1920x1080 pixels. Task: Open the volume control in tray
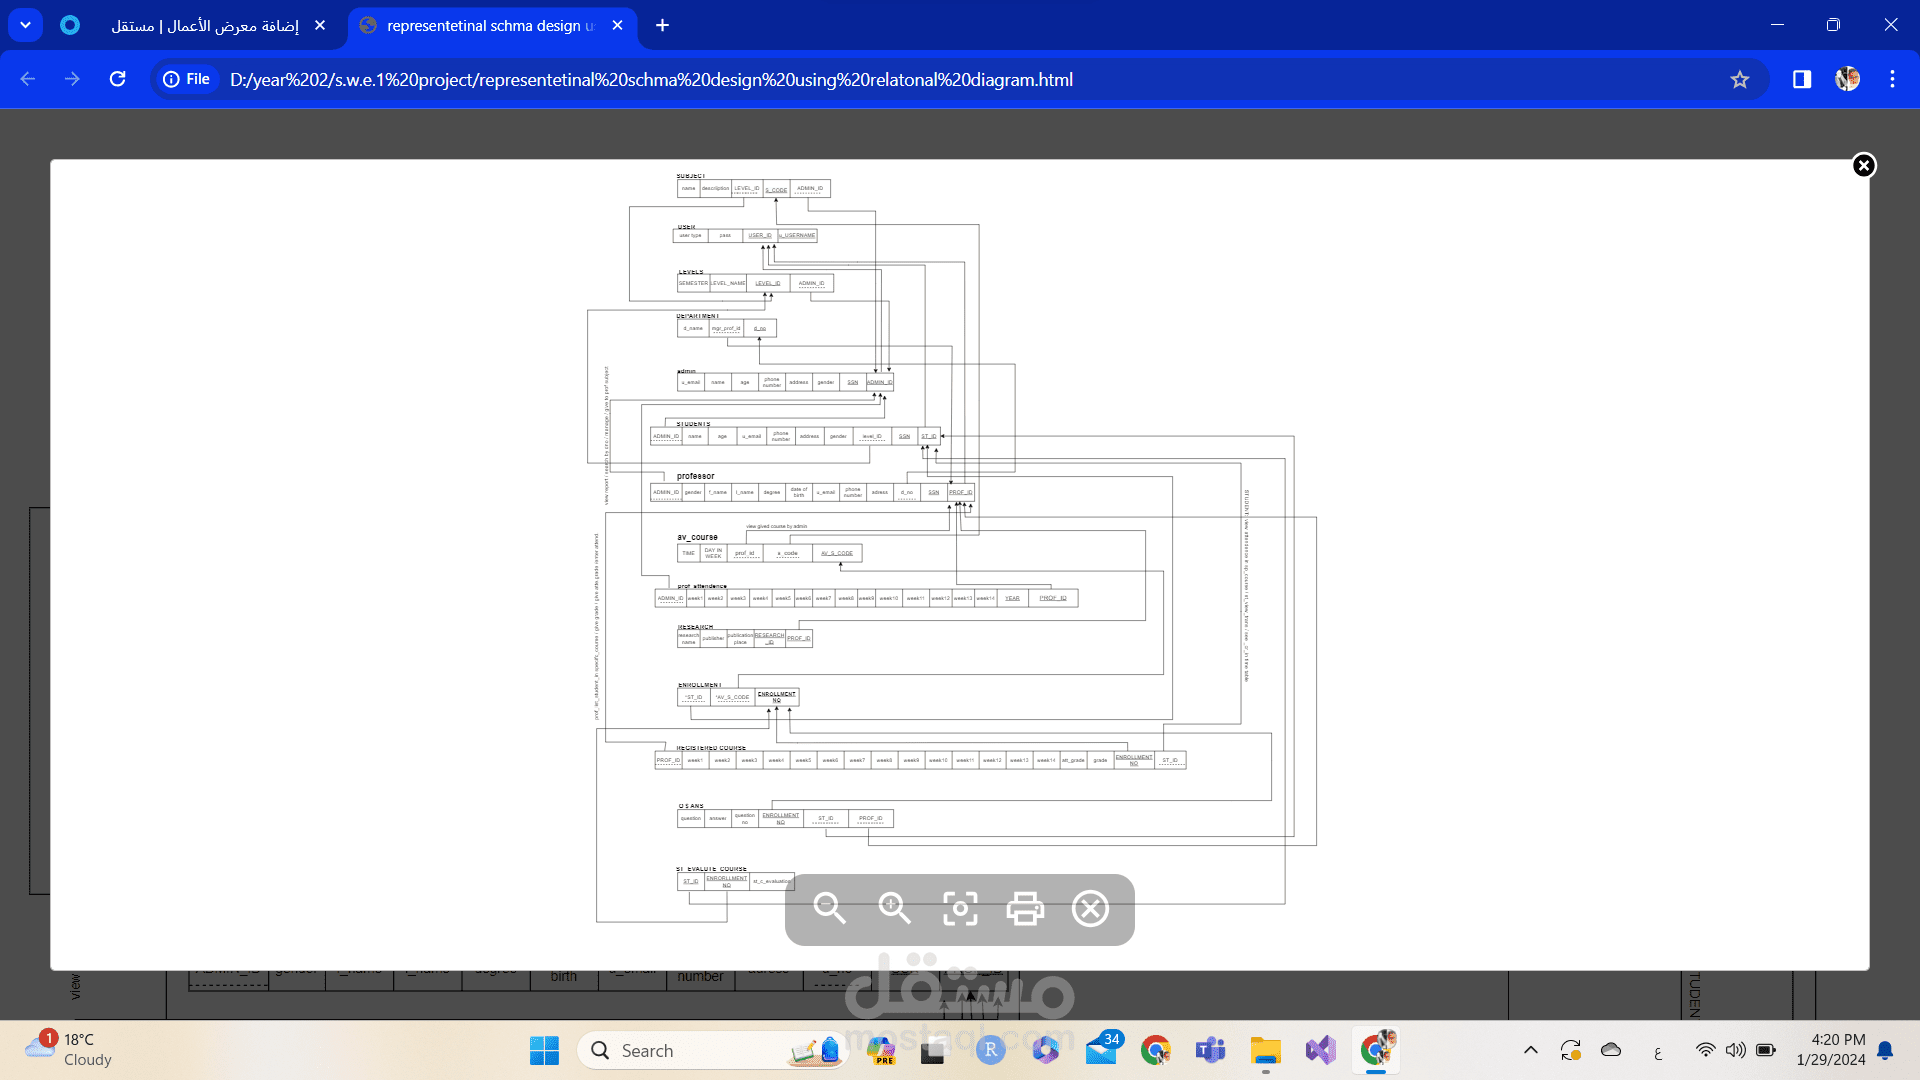point(1736,1050)
